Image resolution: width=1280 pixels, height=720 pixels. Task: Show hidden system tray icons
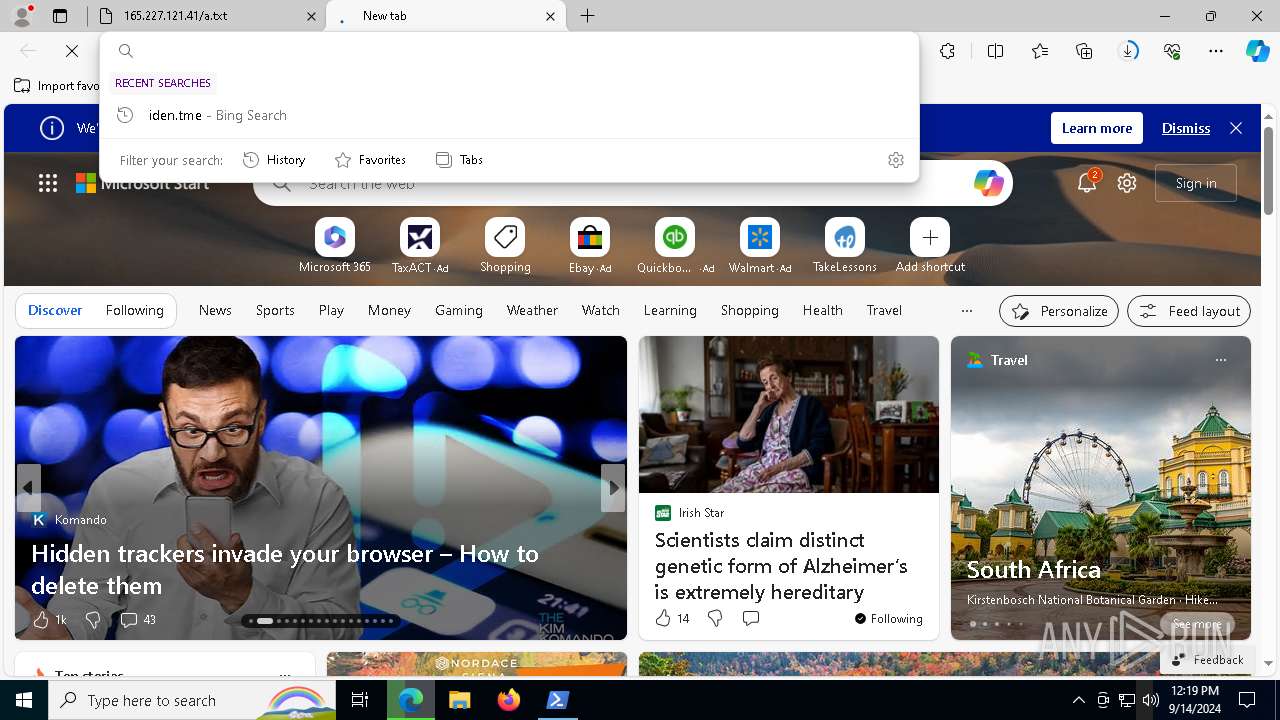1078,700
